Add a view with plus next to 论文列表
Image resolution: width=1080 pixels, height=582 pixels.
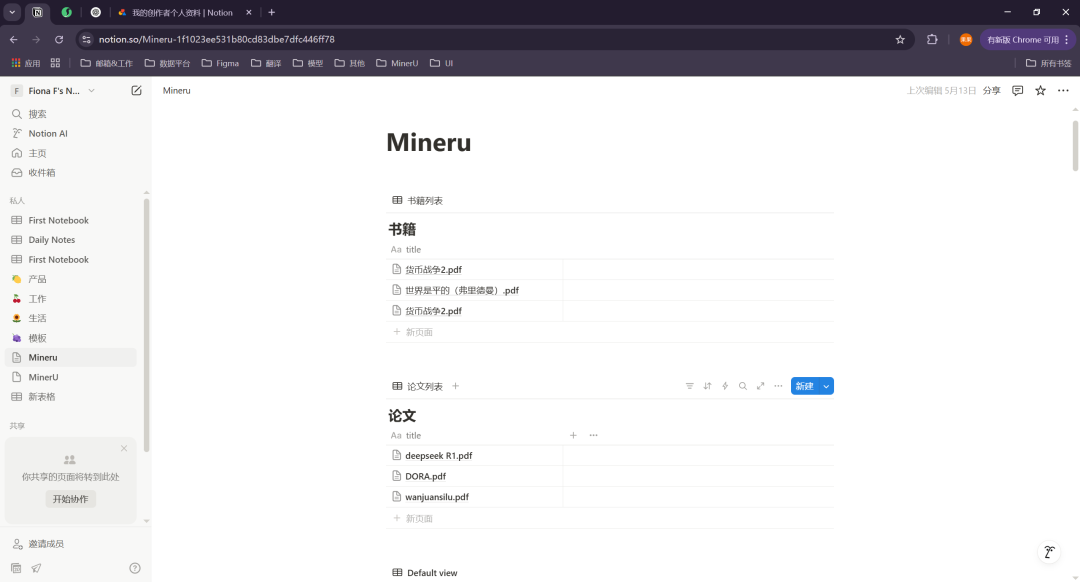point(455,386)
